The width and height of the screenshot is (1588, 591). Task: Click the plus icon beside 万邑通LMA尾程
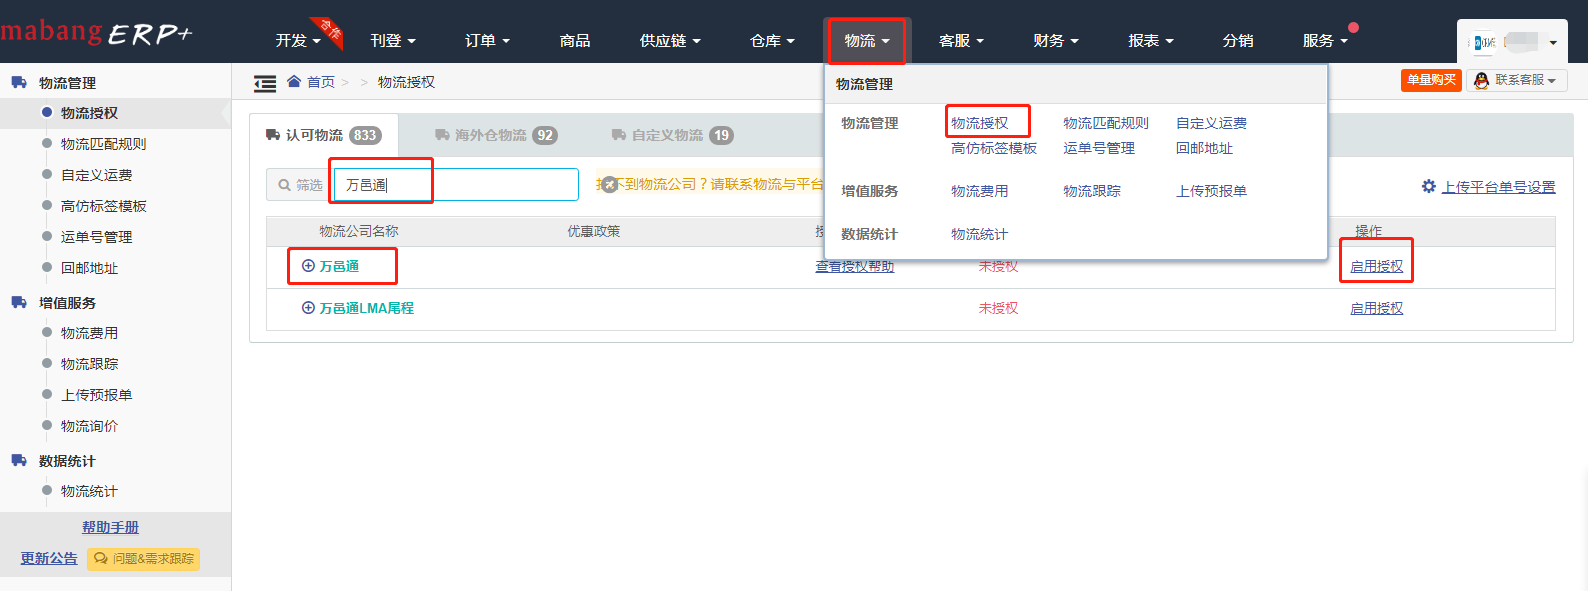click(308, 308)
